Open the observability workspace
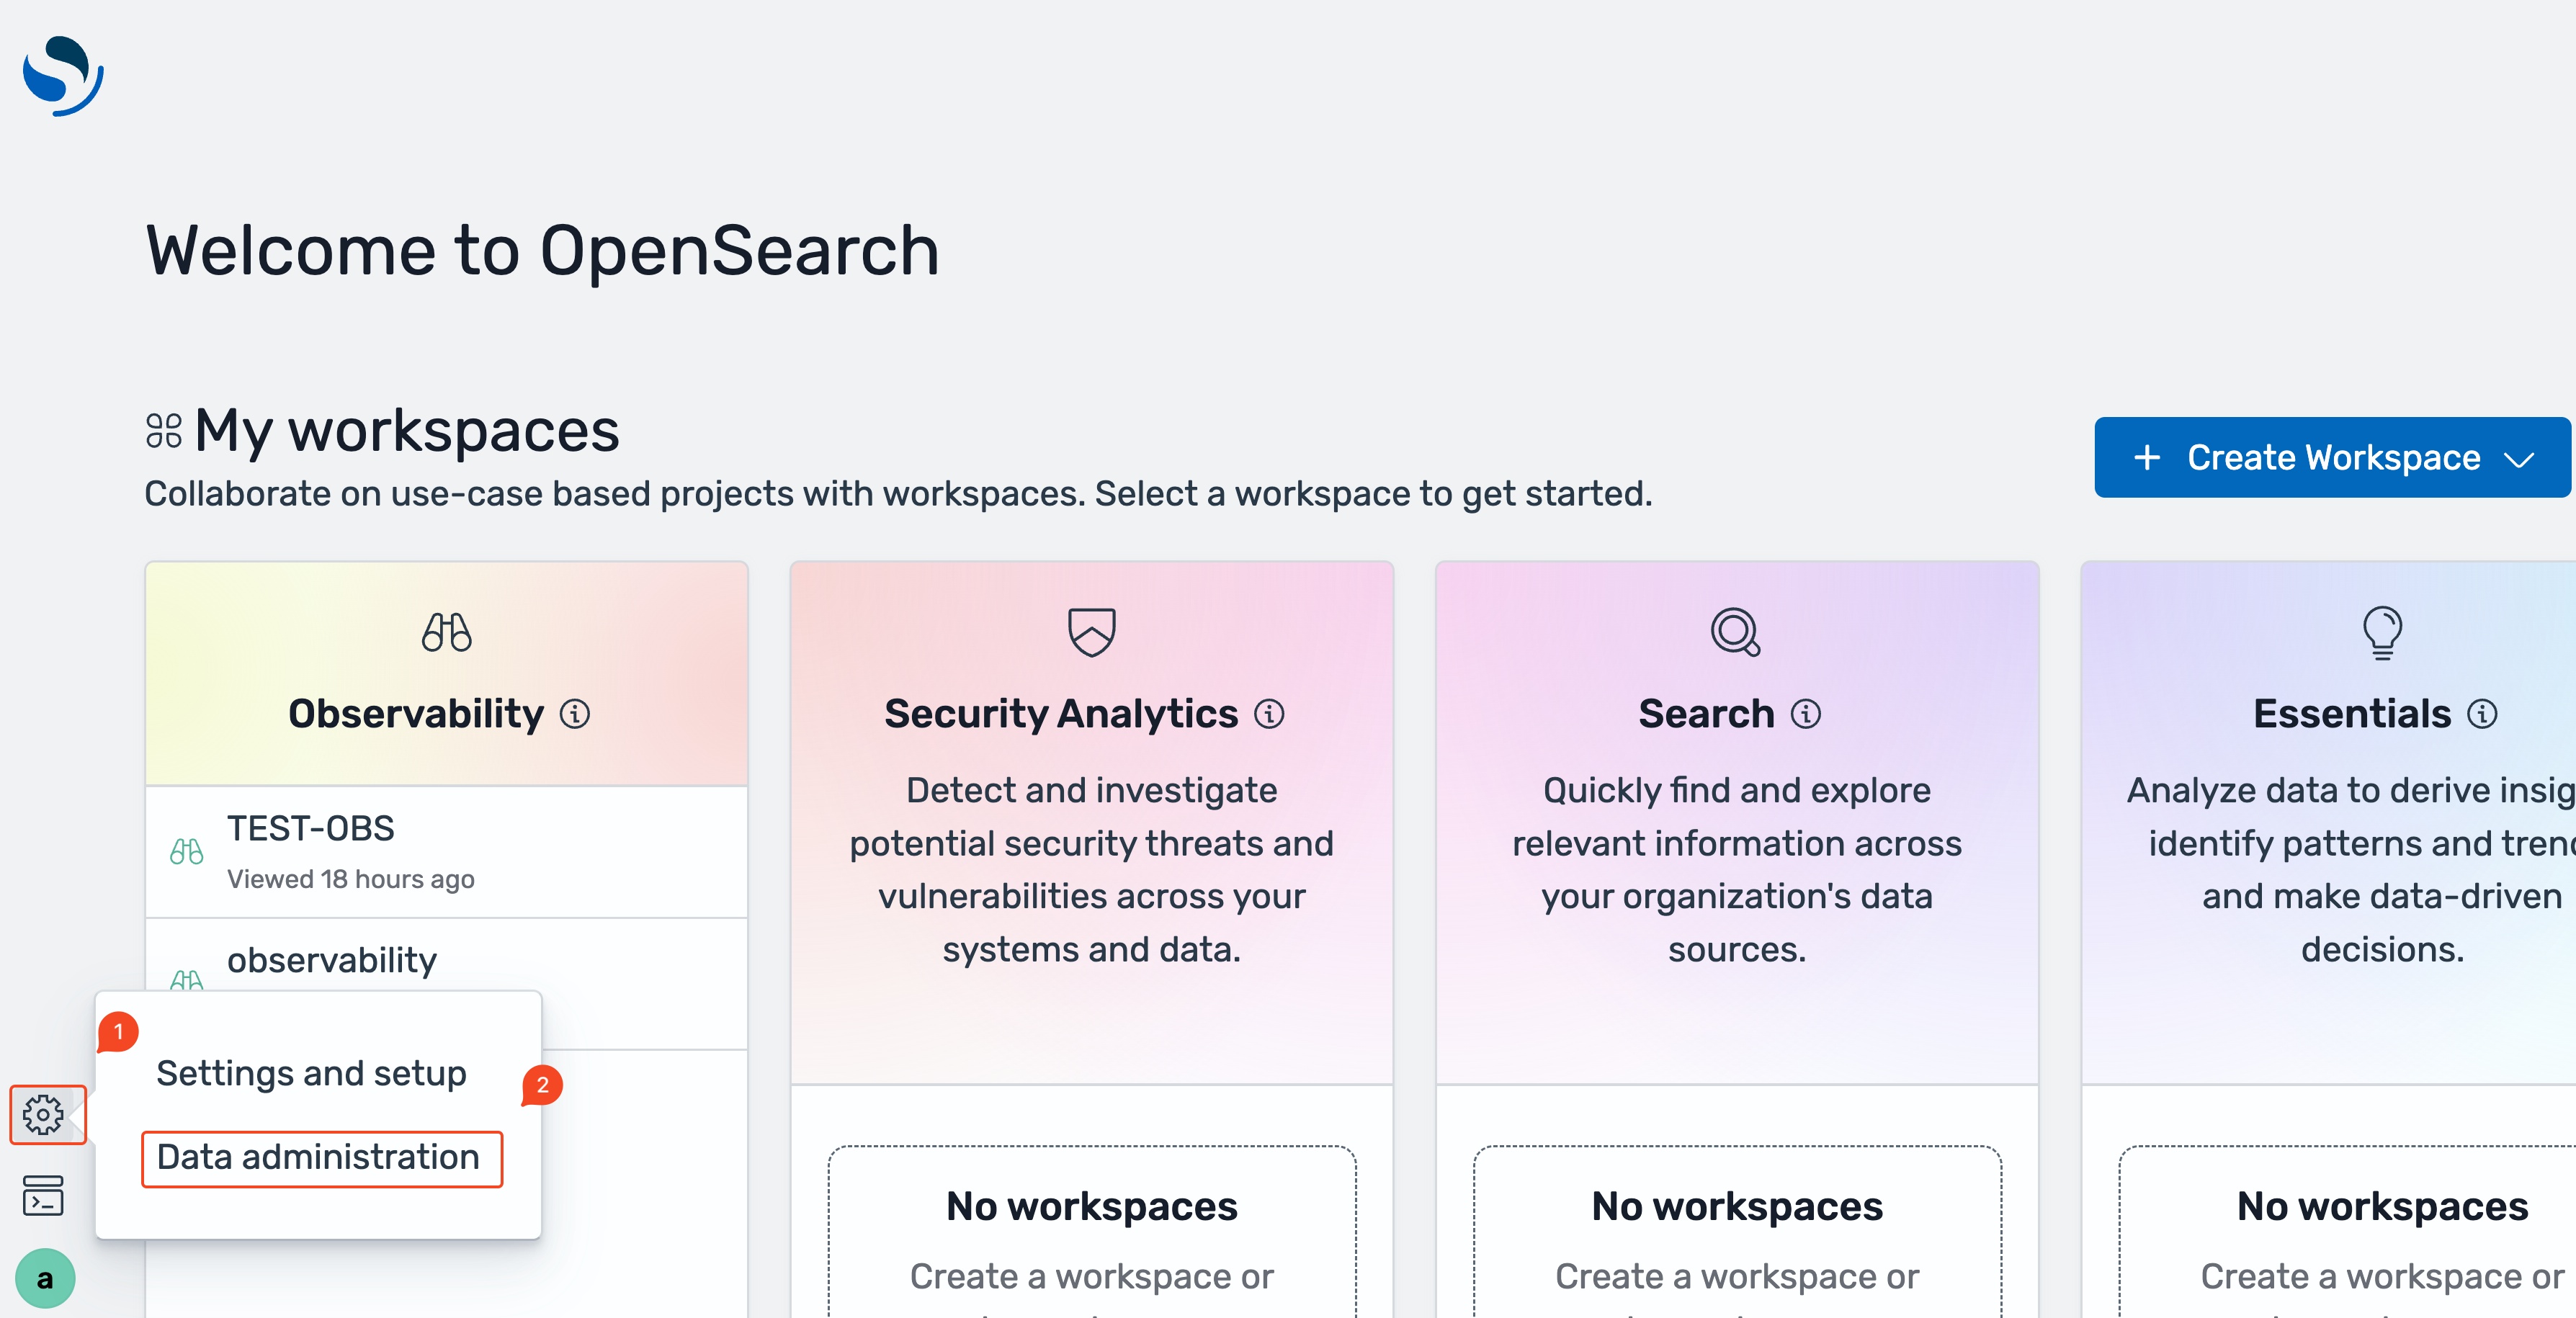The height and width of the screenshot is (1318, 2576). pos(332,960)
